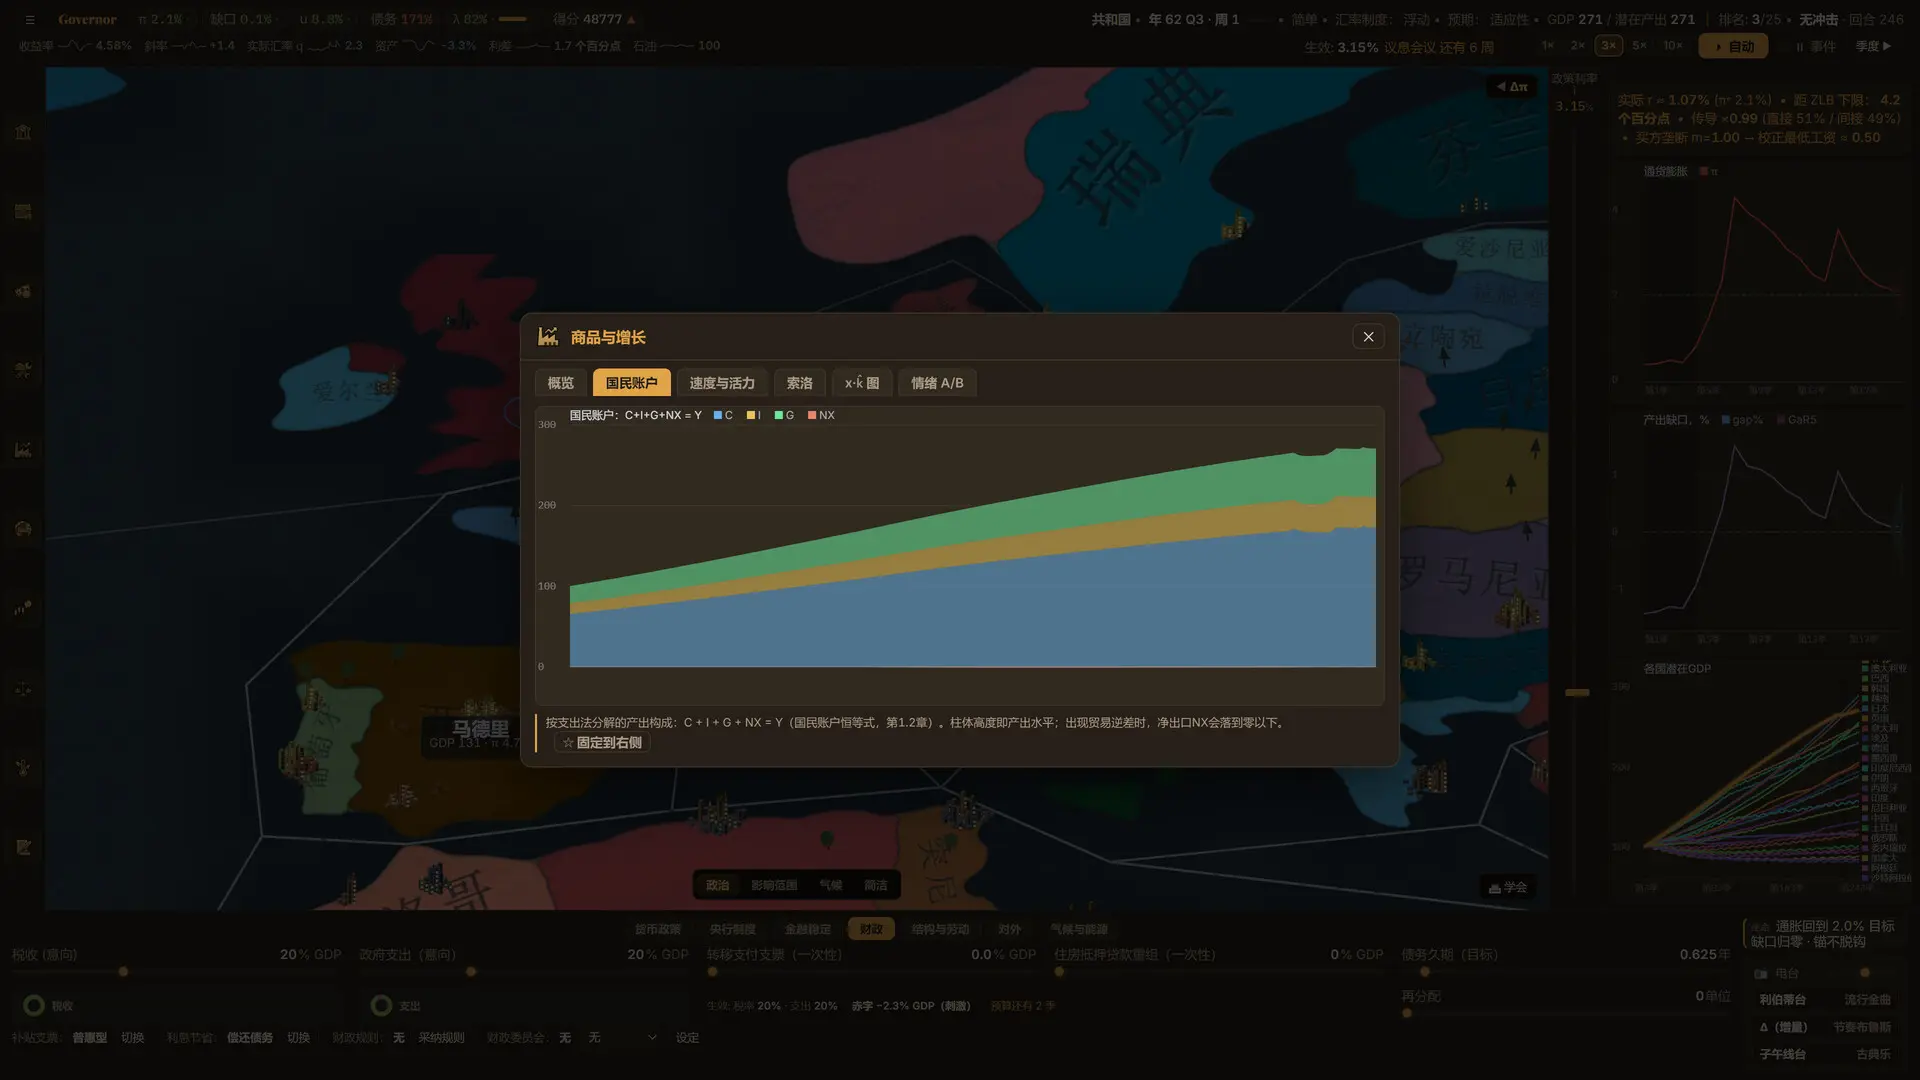Pause with the 事件 pause button
This screenshot has height=1080, width=1920.
coord(1816,46)
